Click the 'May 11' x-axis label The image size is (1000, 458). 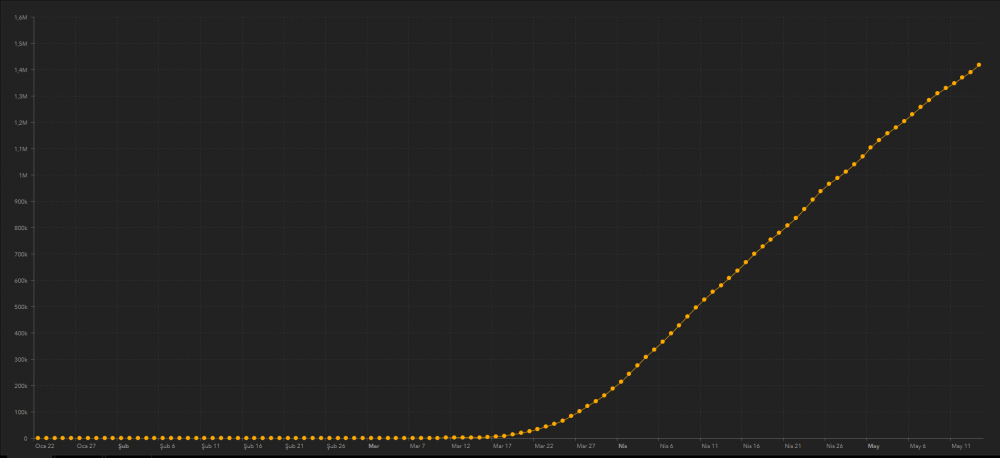(x=960, y=447)
